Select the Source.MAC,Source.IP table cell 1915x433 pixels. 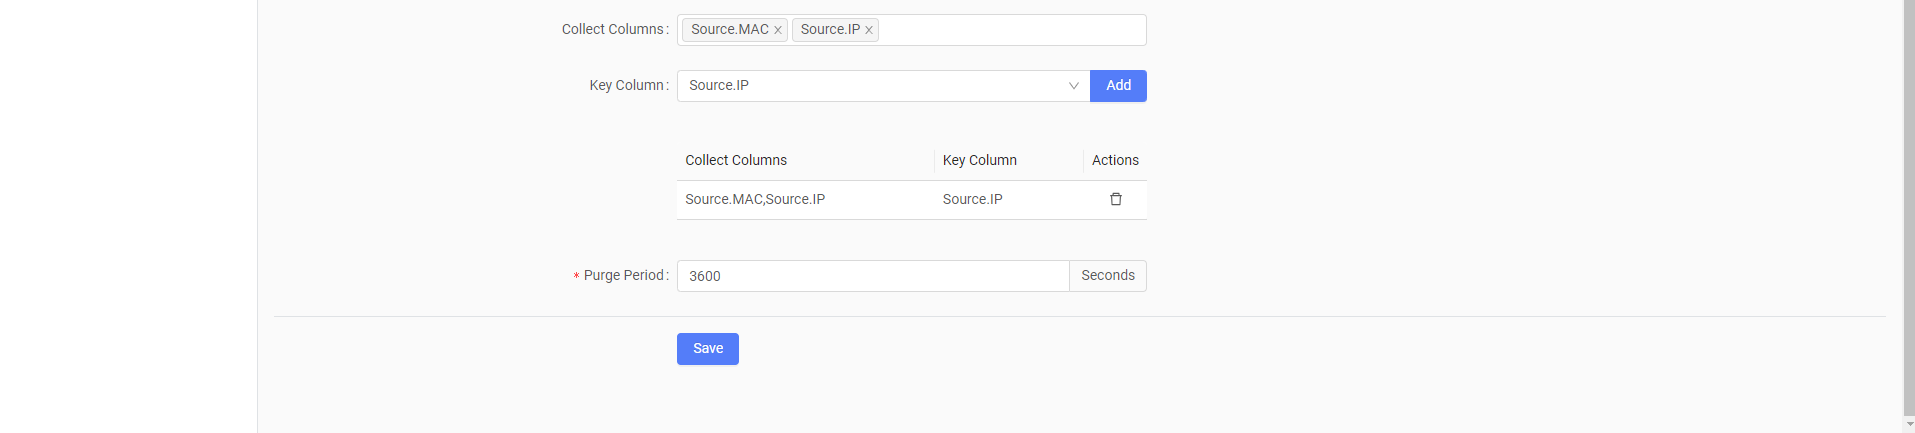pyautogui.click(x=755, y=199)
